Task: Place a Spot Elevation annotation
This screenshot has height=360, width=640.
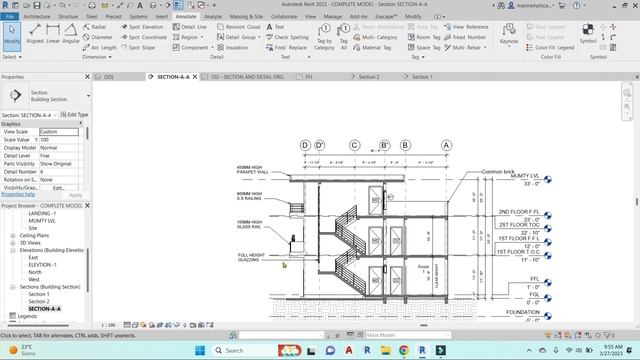Action: [142, 27]
